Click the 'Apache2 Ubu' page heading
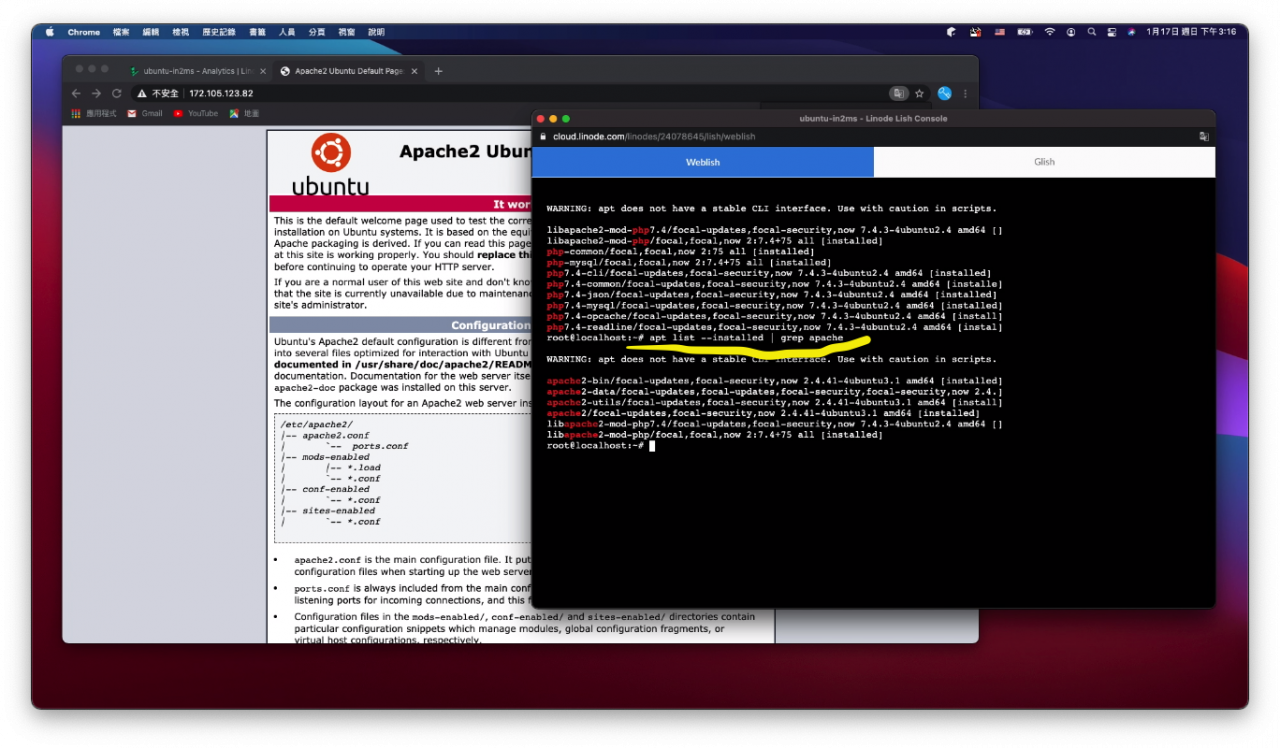This screenshot has height=748, width=1280. point(464,152)
